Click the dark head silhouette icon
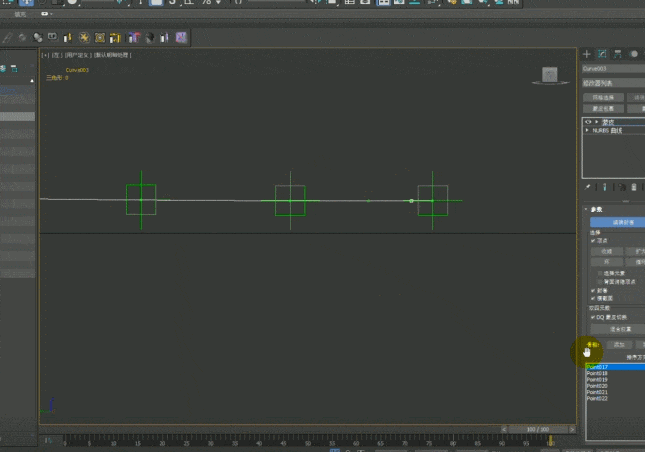This screenshot has height=452, width=645. (x=150, y=38)
